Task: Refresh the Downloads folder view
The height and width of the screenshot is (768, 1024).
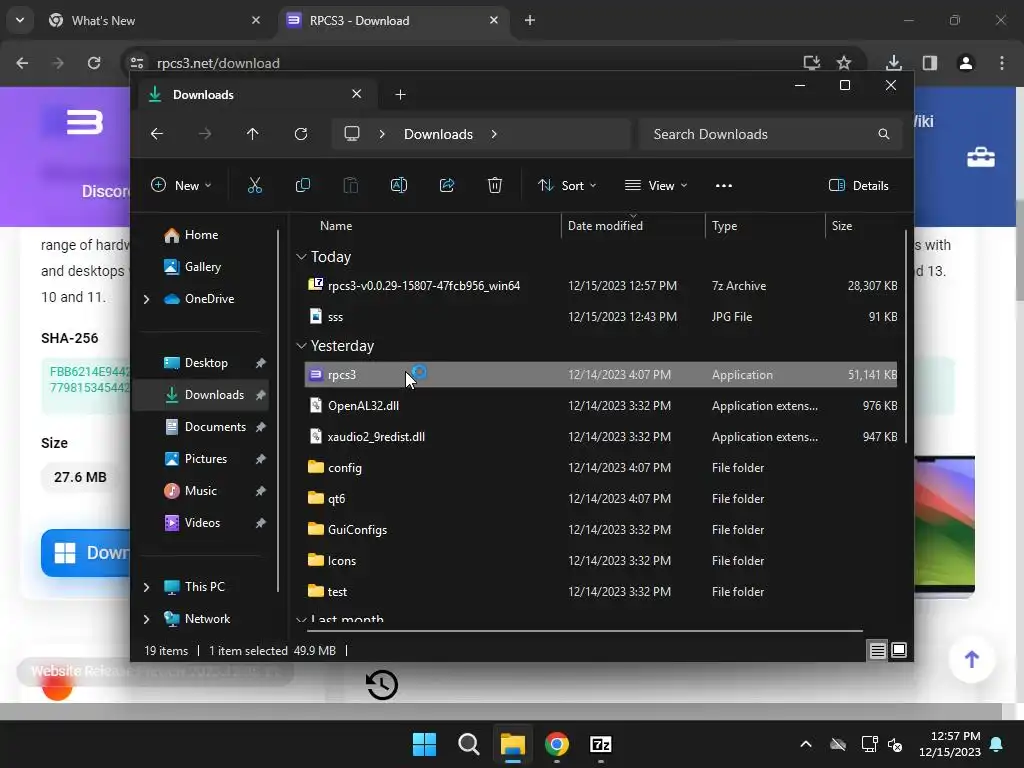Action: (300, 134)
